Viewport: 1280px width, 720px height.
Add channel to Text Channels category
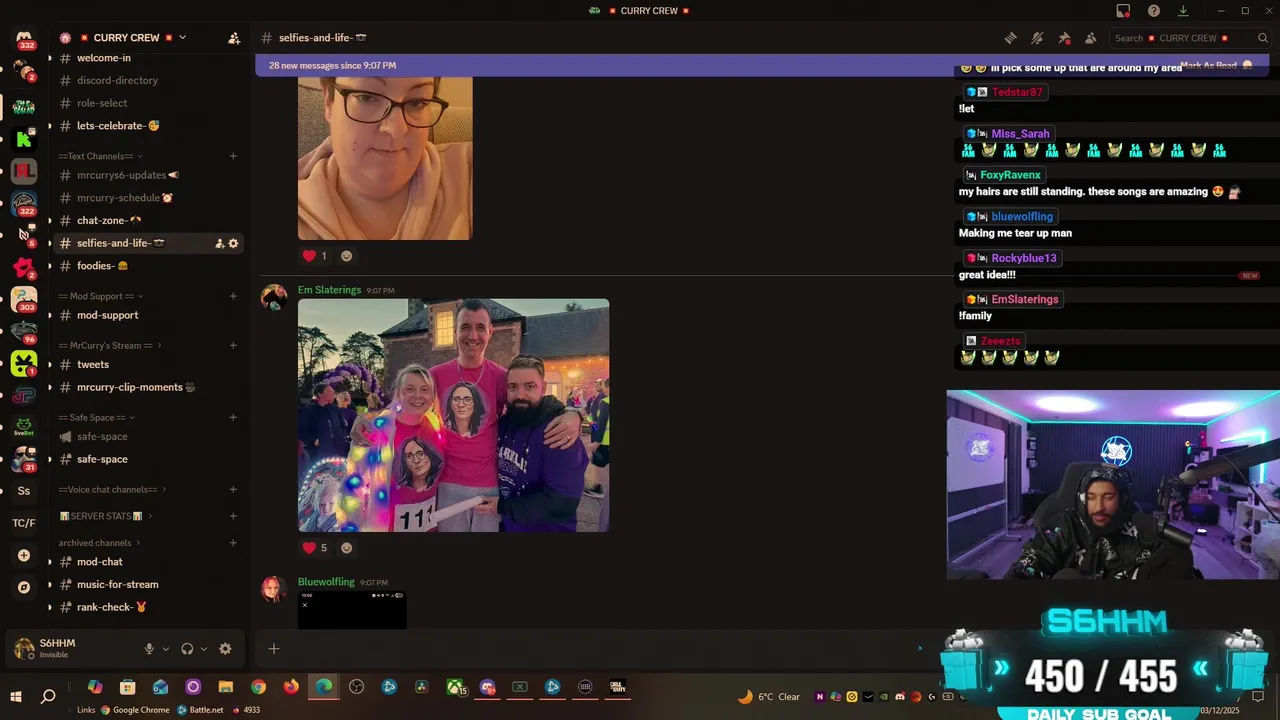233,156
